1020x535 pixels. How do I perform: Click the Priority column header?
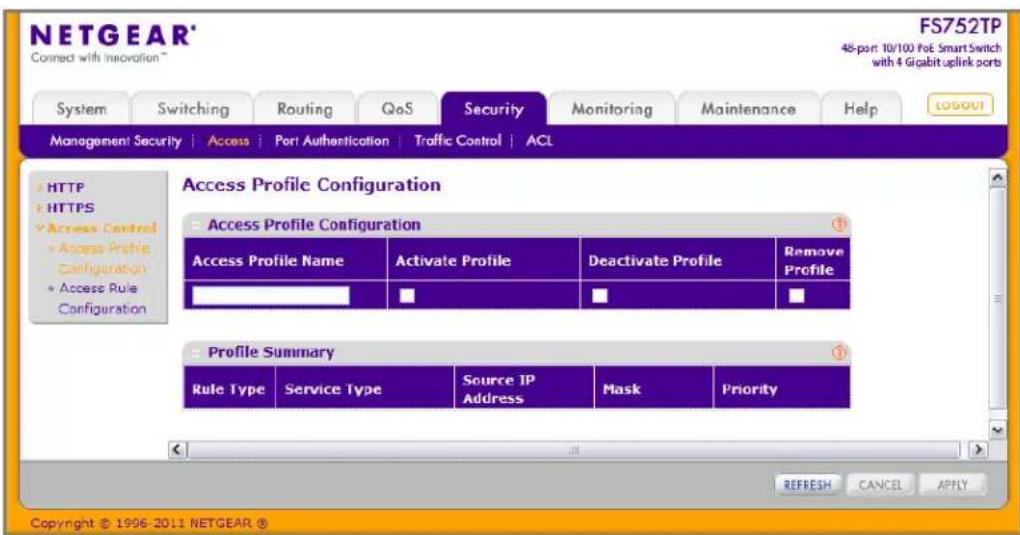pos(781,389)
